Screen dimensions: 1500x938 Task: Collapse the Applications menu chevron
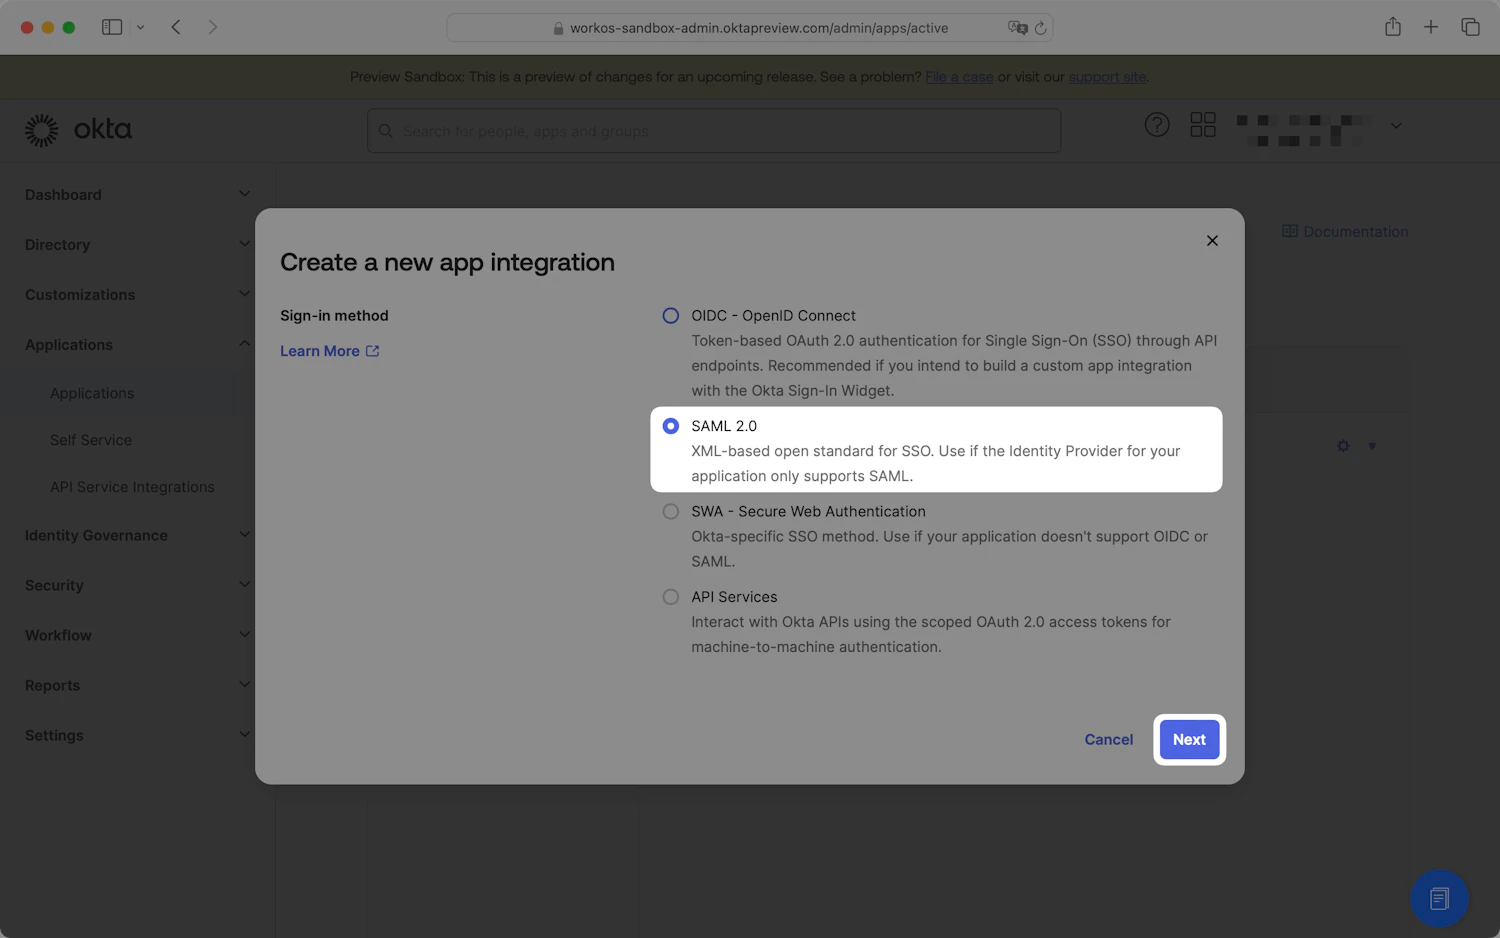pyautogui.click(x=244, y=344)
